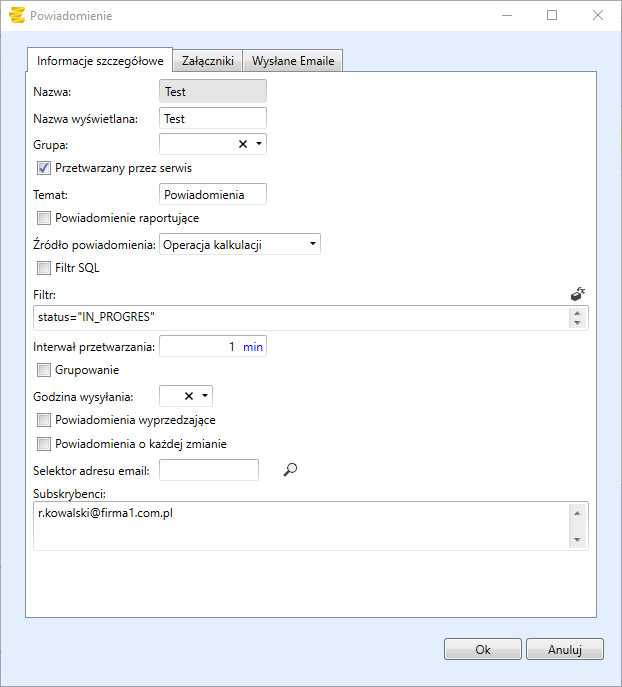Confirm with the Ok button
Viewport: 622px width, 687px height.
click(483, 649)
